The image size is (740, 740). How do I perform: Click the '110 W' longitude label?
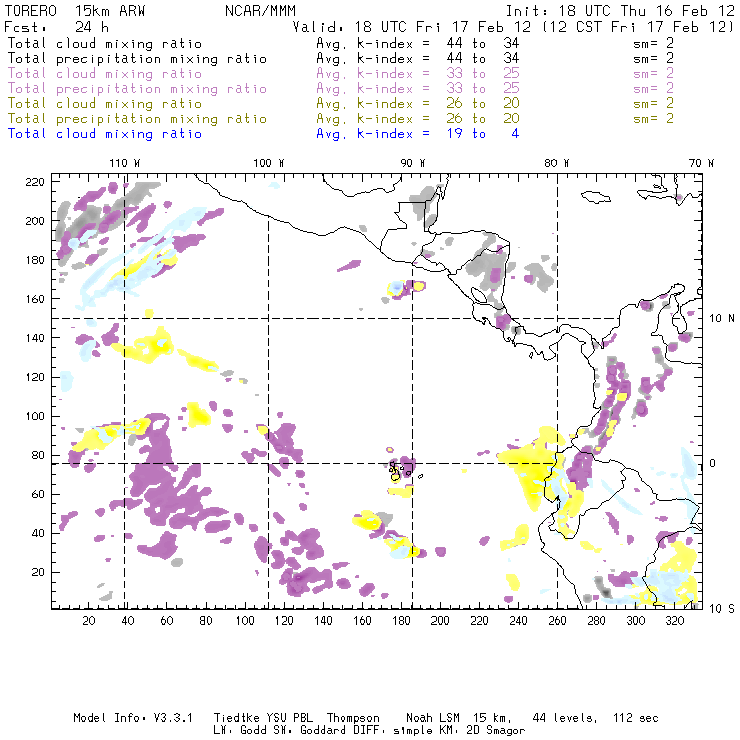pyautogui.click(x=125, y=163)
